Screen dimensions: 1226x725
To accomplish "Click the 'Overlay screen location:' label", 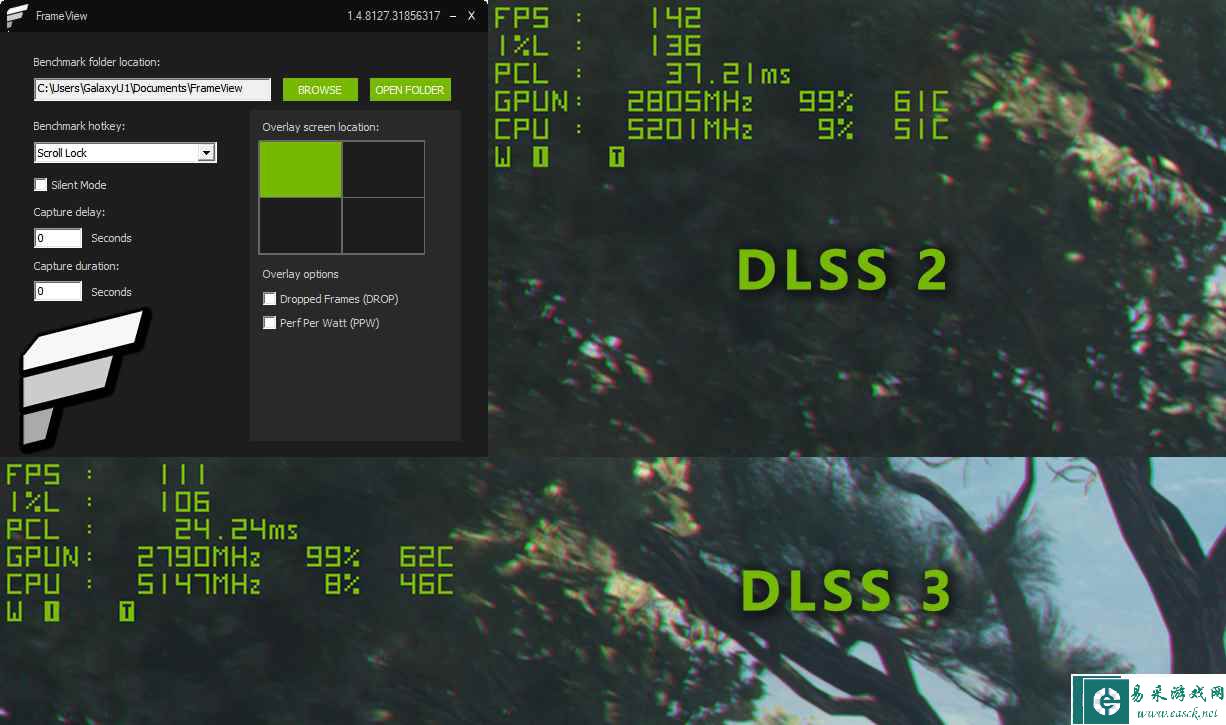I will [321, 127].
